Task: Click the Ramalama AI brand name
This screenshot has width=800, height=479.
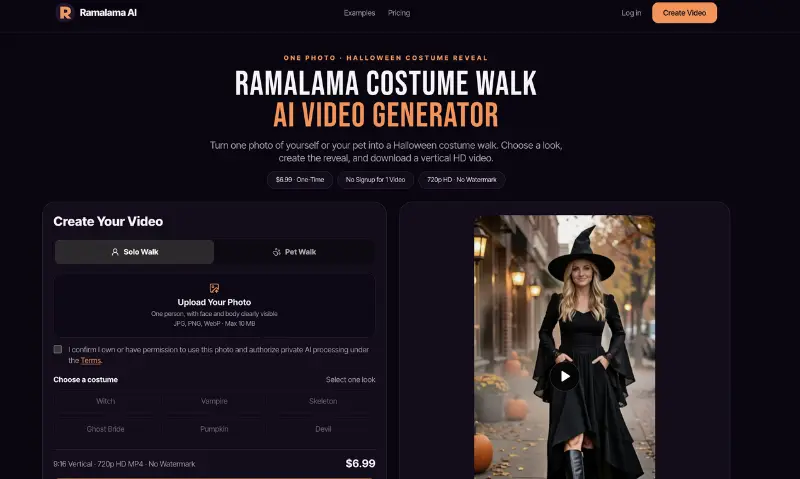Action: 108,13
